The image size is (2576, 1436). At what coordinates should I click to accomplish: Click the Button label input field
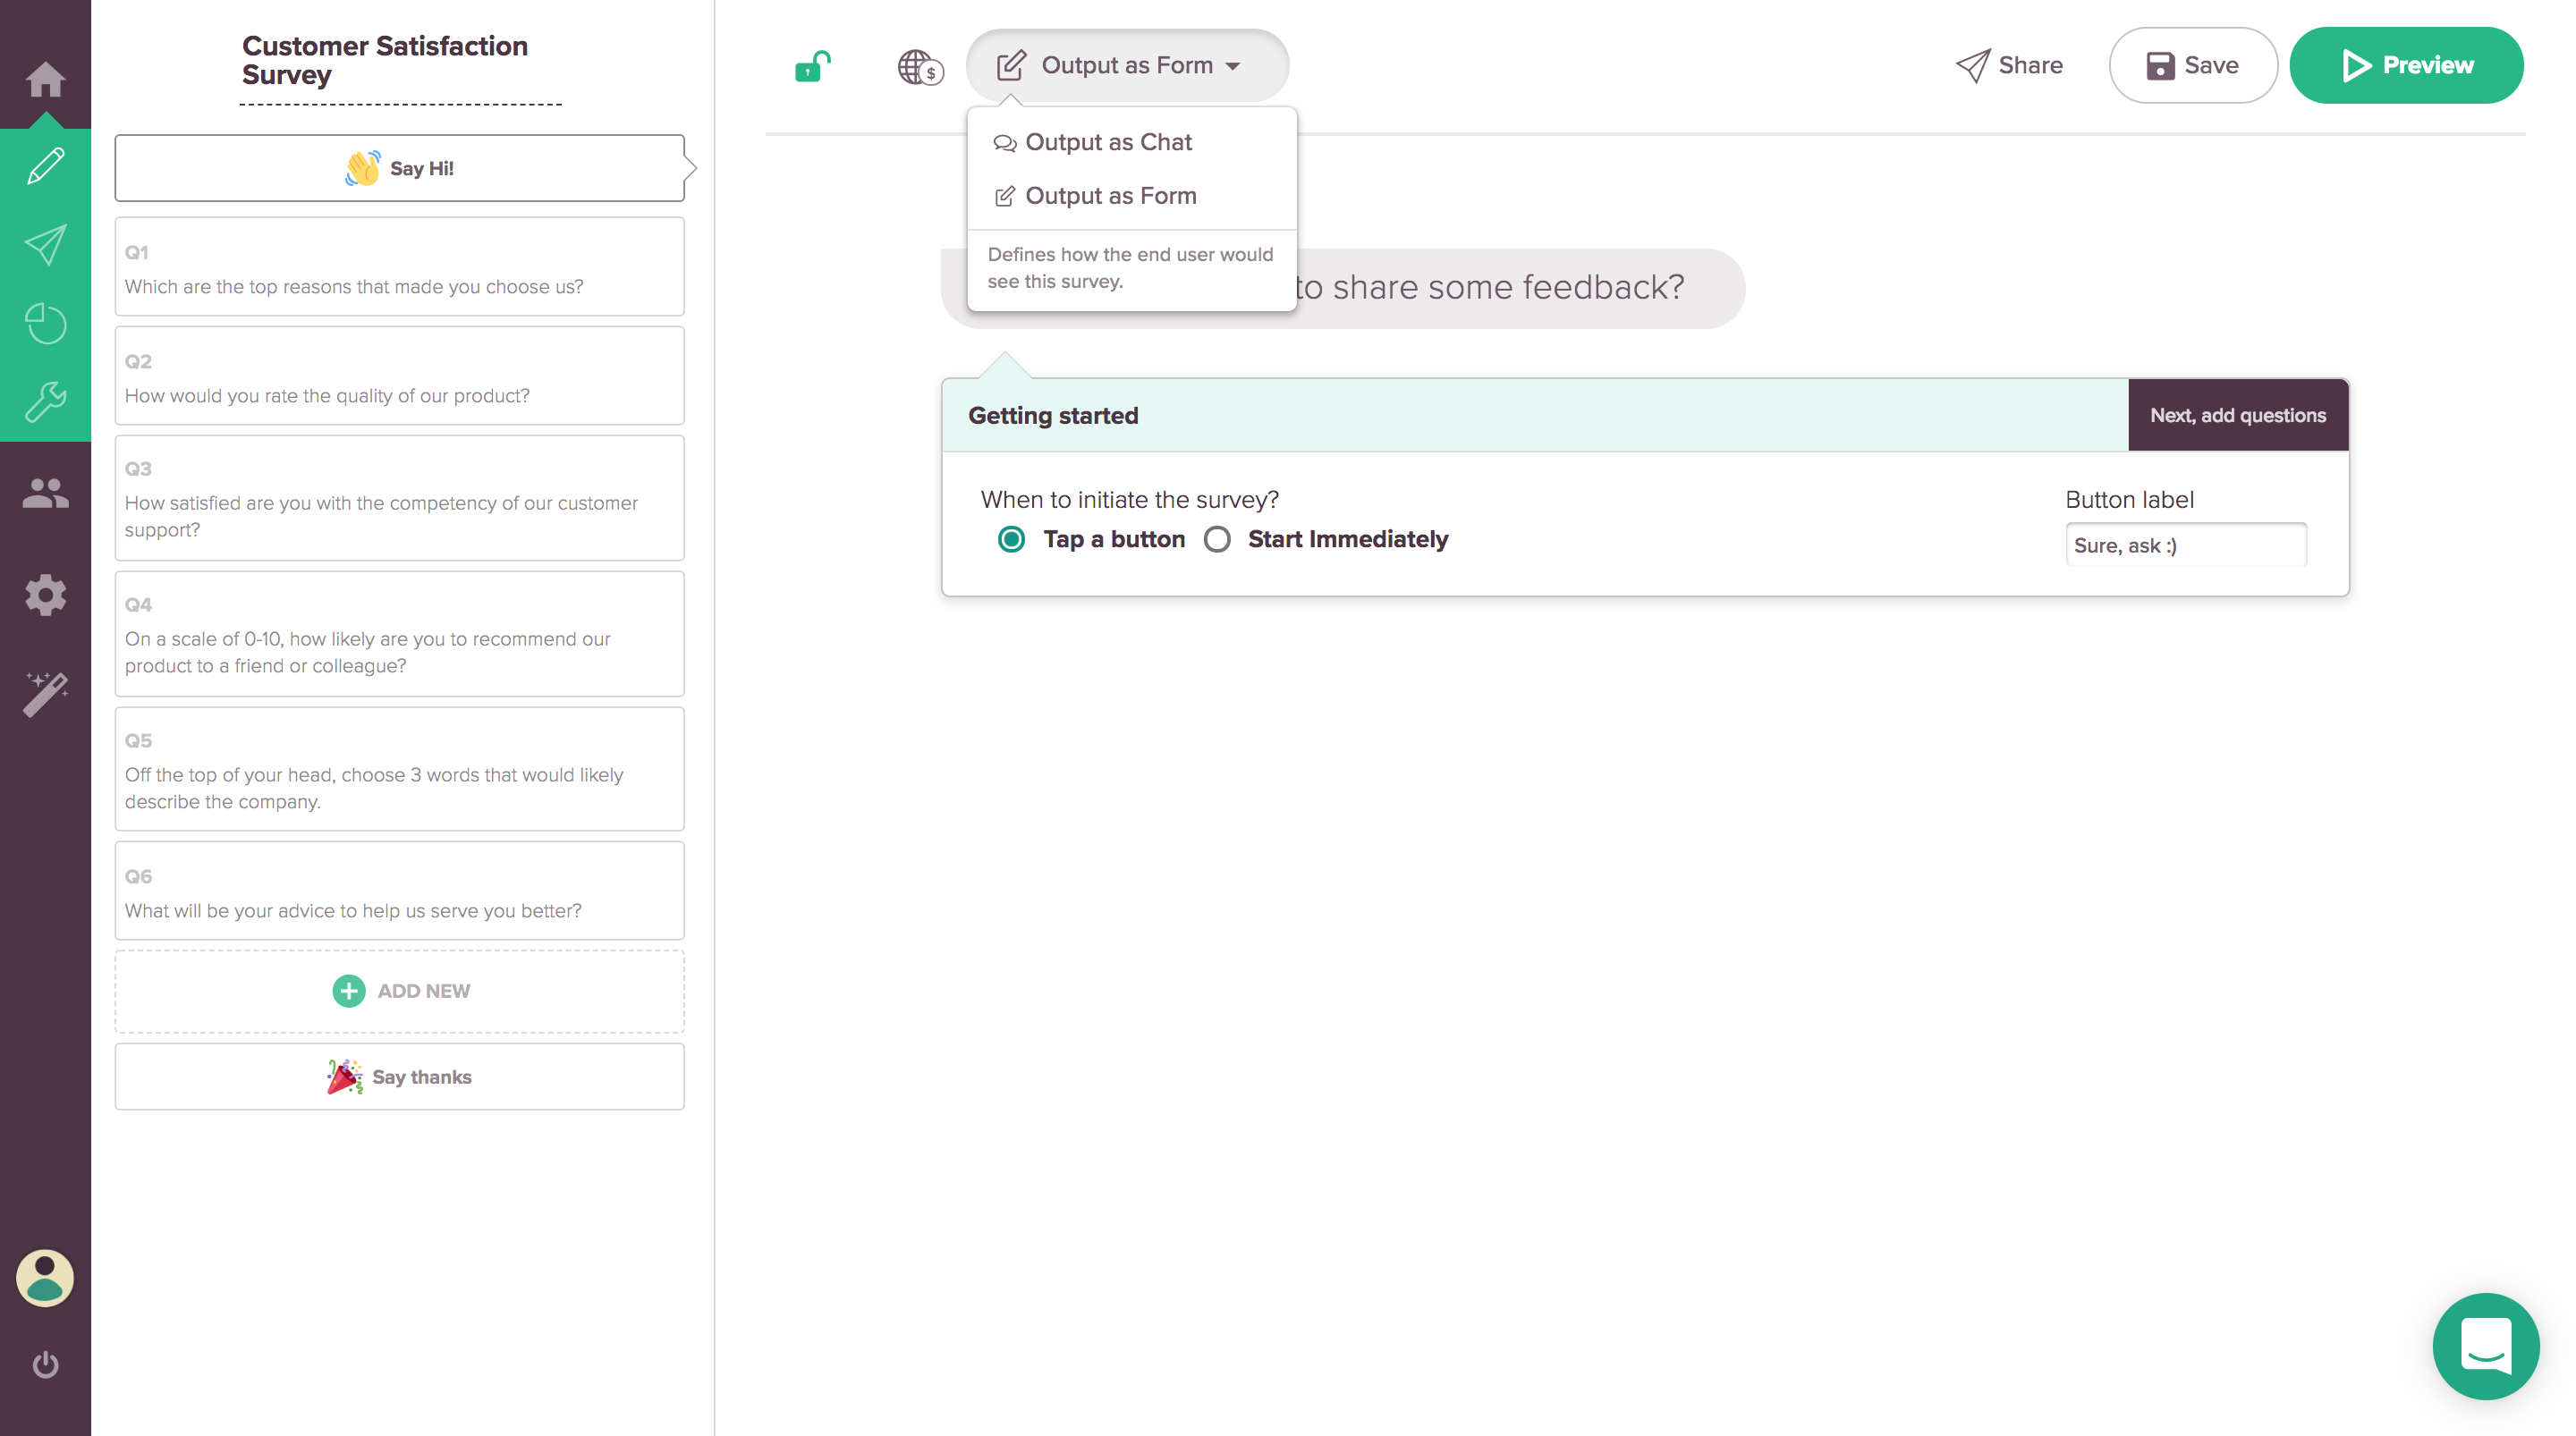[x=2185, y=545]
